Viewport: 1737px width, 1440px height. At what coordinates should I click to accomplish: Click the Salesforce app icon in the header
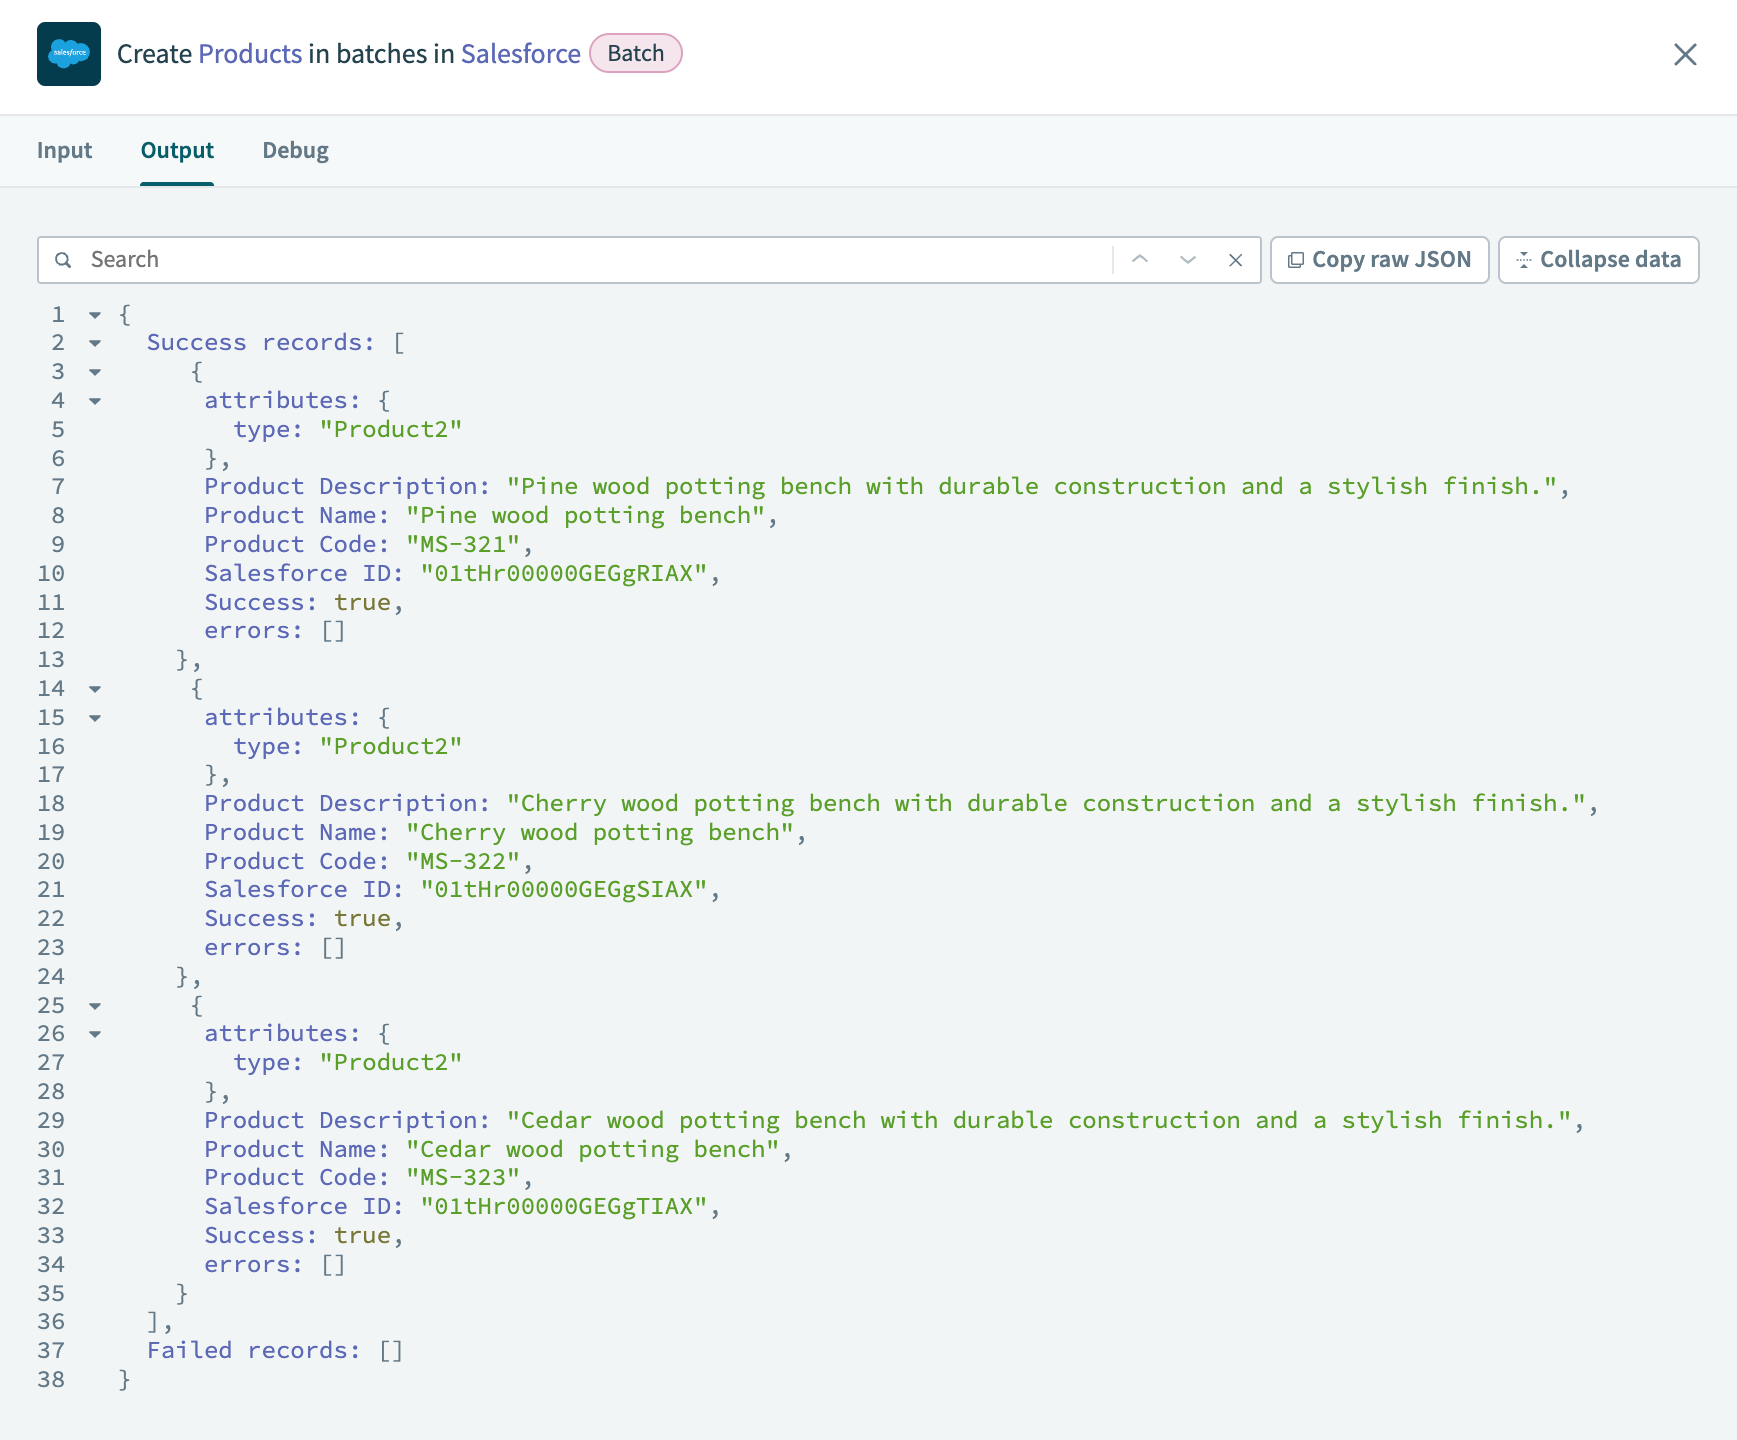(68, 54)
